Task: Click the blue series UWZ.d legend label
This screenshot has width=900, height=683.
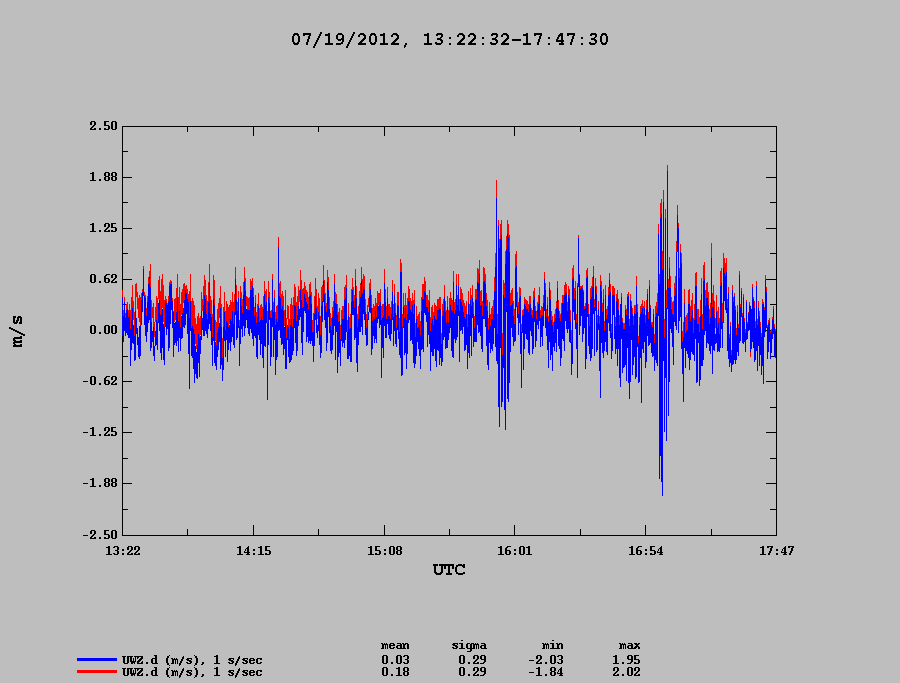Action: coord(192,660)
